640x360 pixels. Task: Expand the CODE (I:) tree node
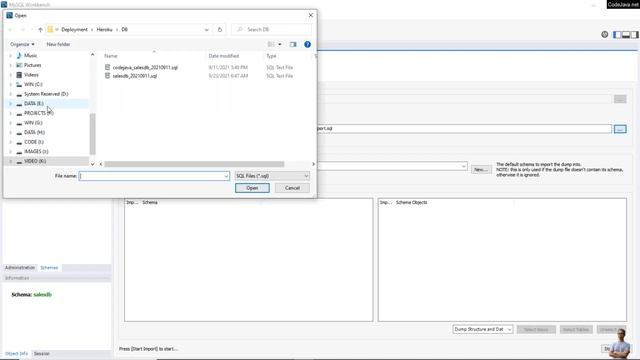point(11,142)
